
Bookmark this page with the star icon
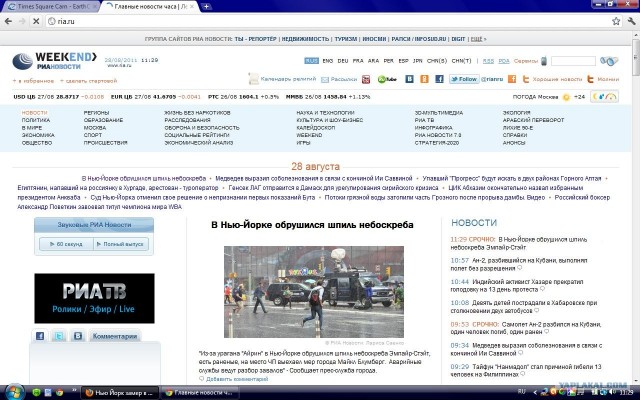click(616, 21)
